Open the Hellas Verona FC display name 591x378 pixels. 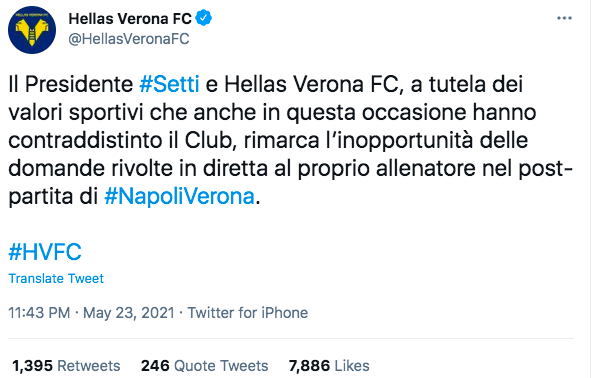pos(130,18)
